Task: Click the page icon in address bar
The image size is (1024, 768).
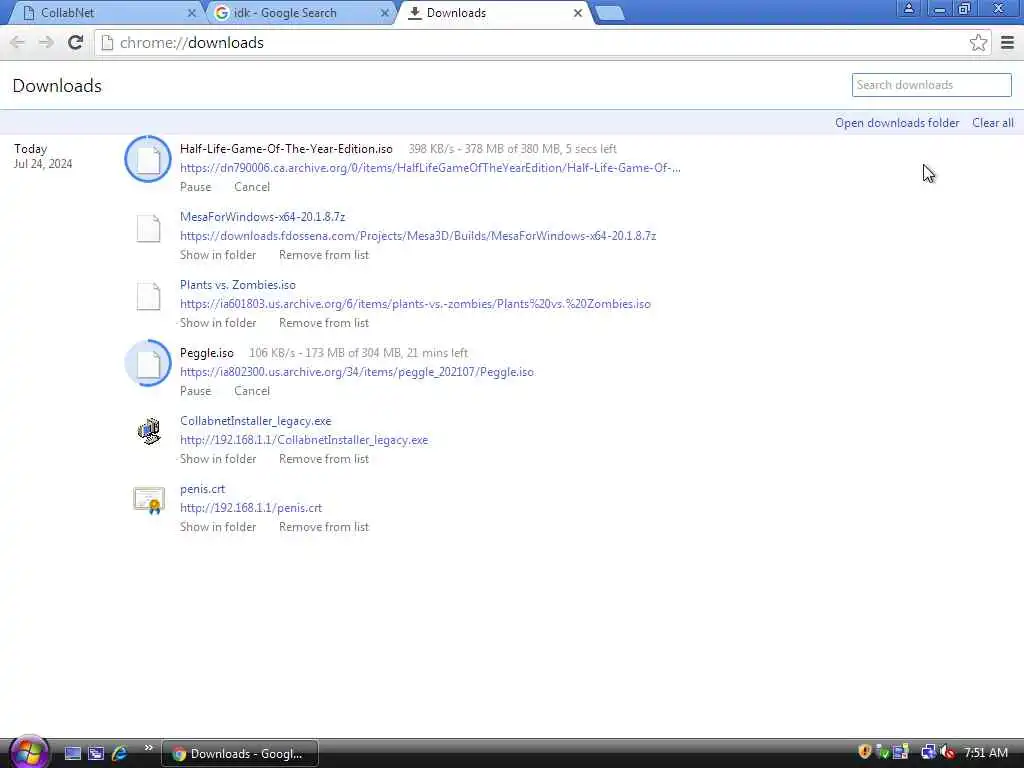Action: point(108,42)
